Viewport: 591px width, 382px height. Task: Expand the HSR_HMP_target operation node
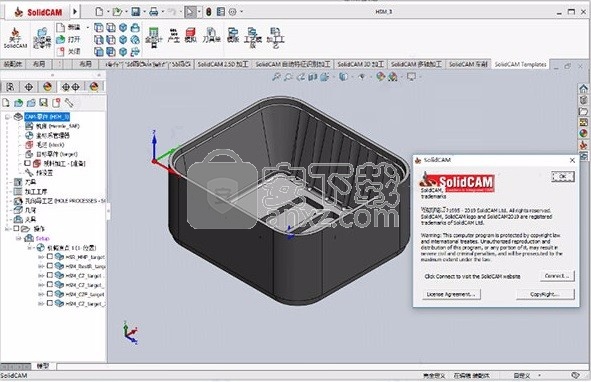[x=41, y=257]
